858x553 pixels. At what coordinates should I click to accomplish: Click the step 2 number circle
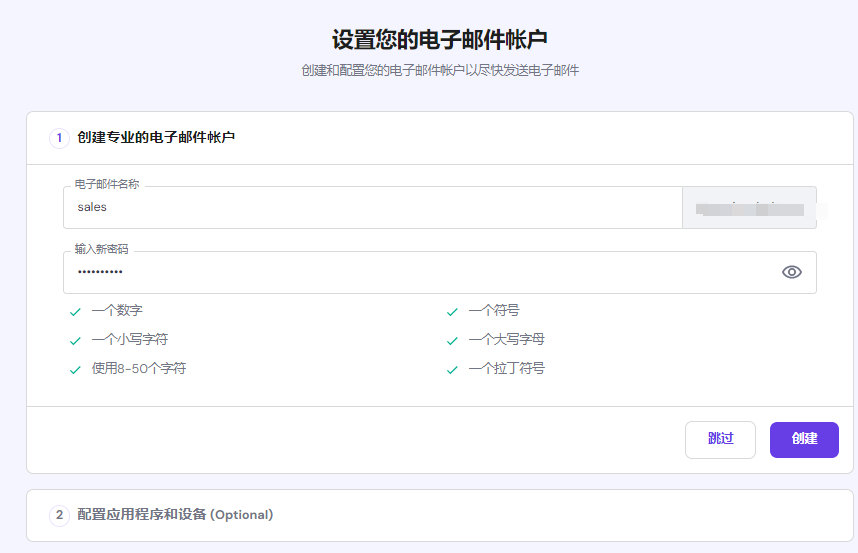pyautogui.click(x=59, y=515)
